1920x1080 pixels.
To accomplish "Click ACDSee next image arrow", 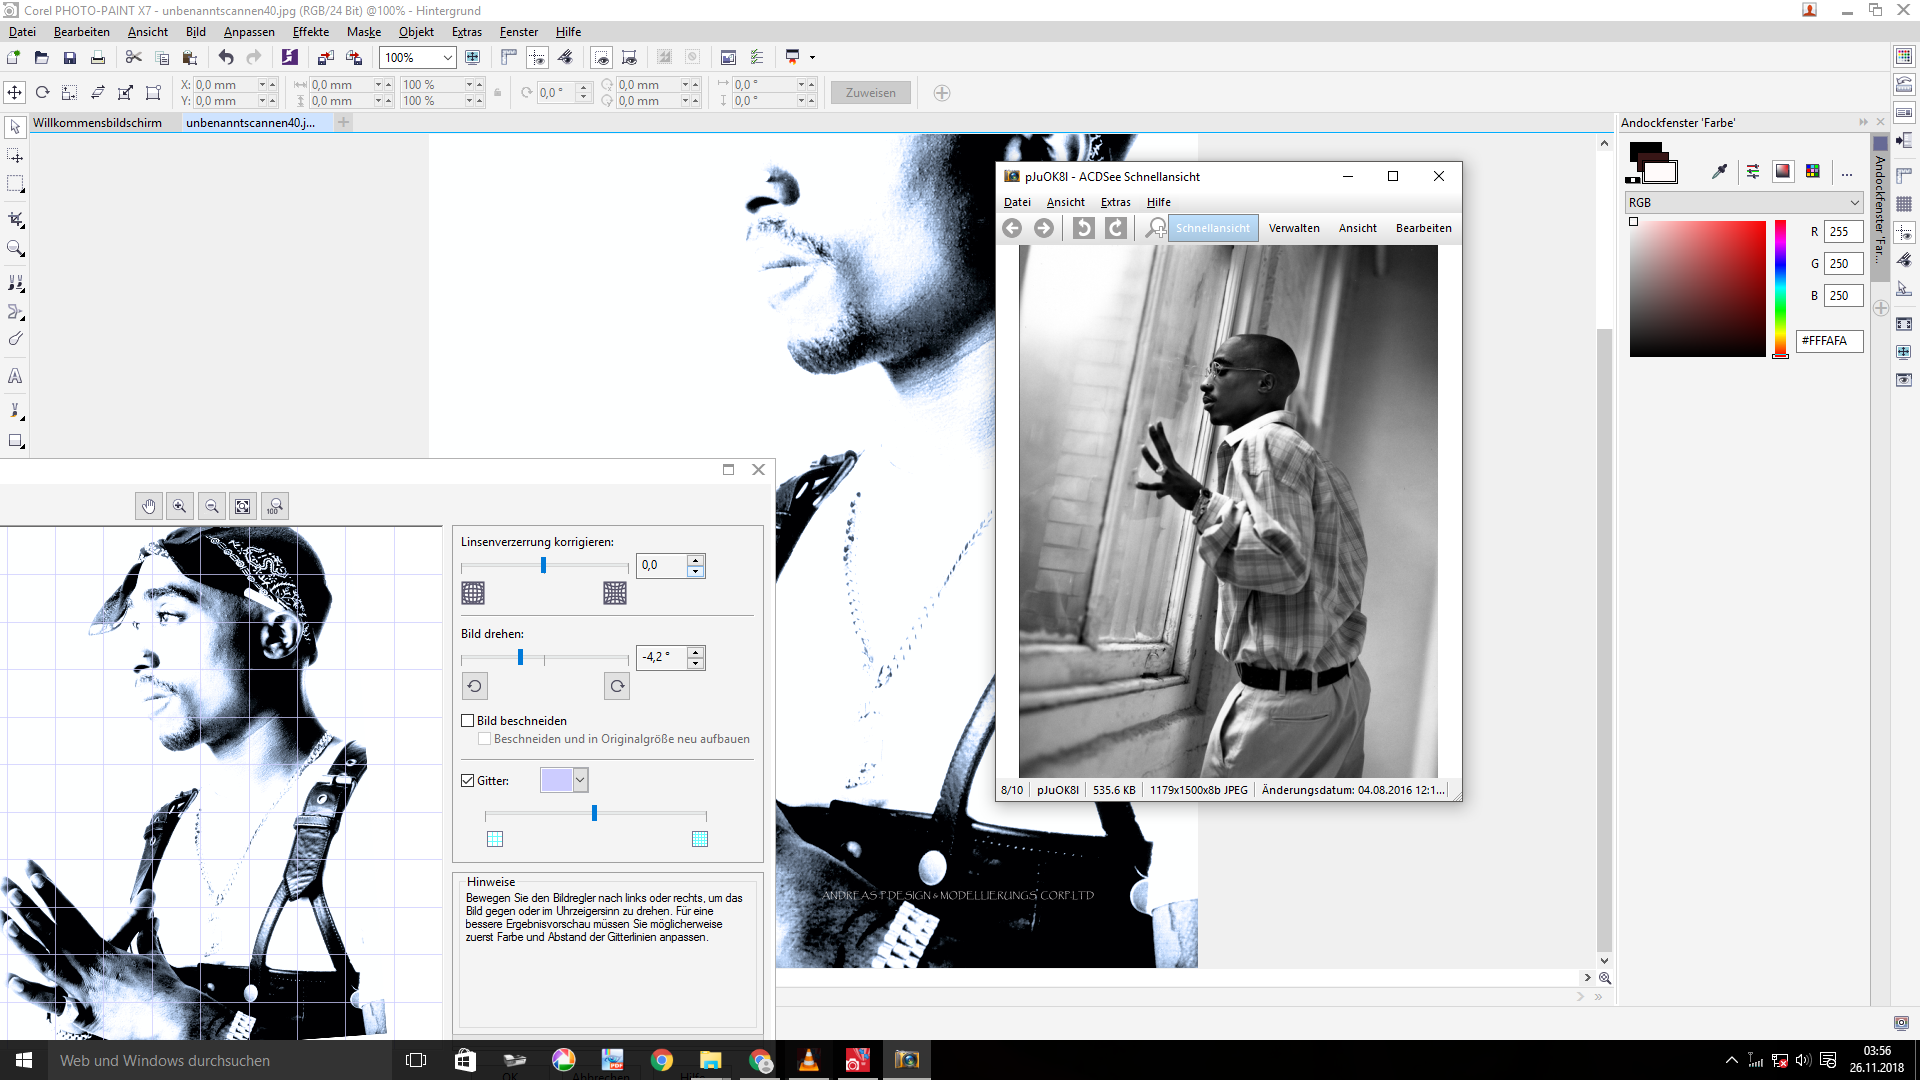I will [x=1044, y=228].
